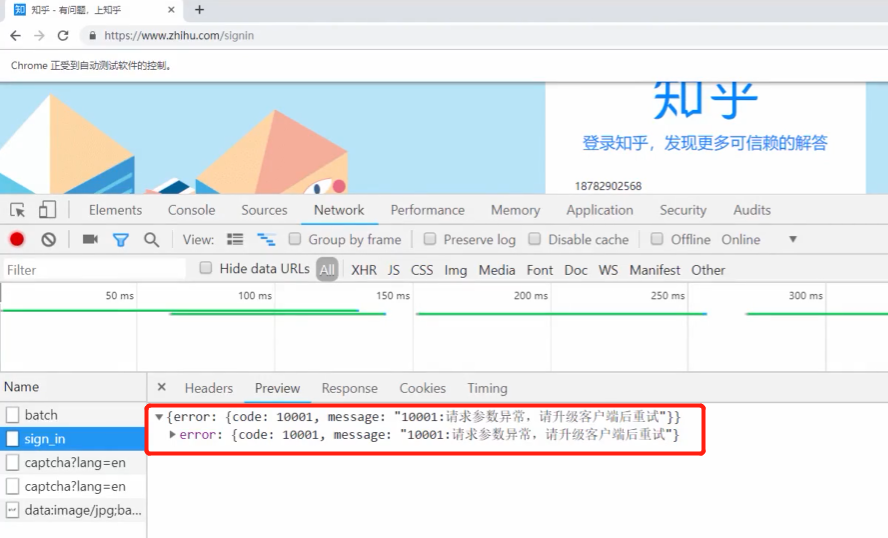Switch to the Sources tab
Screen dimensions: 888x538
(x=264, y=210)
